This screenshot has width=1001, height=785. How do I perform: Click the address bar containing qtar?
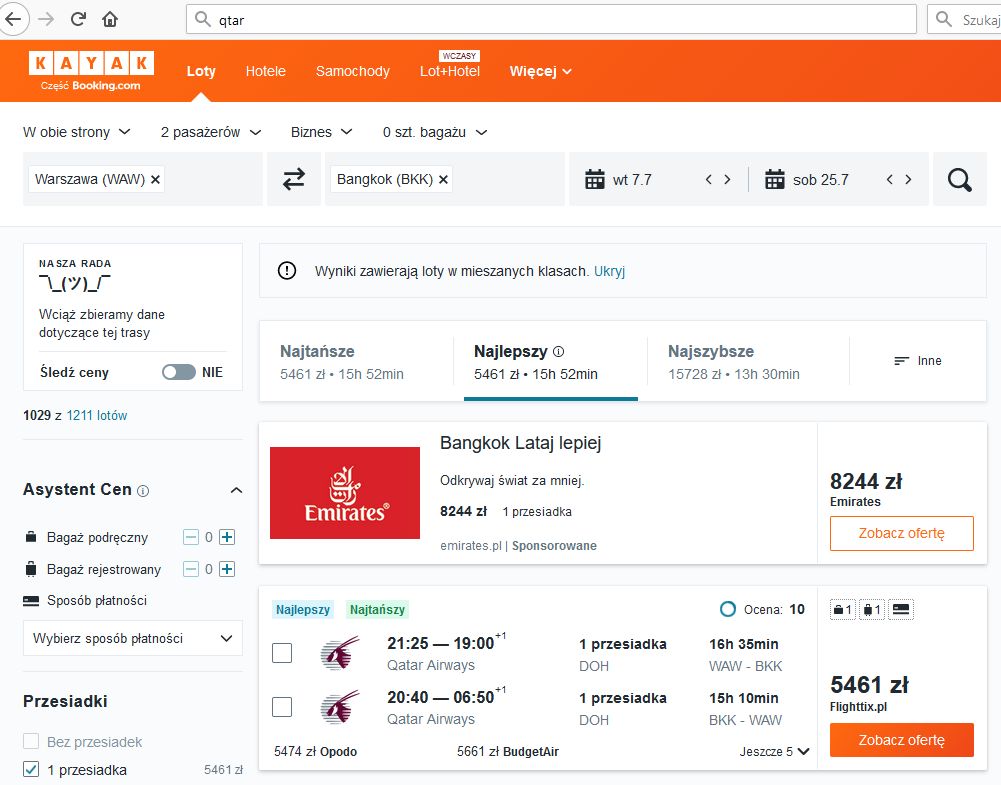552,19
